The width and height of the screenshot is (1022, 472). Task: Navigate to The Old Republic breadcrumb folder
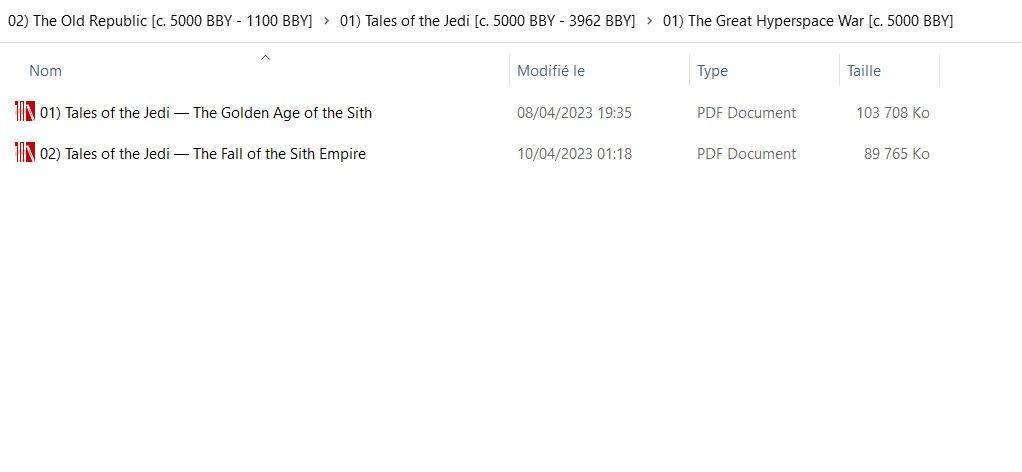pos(160,21)
